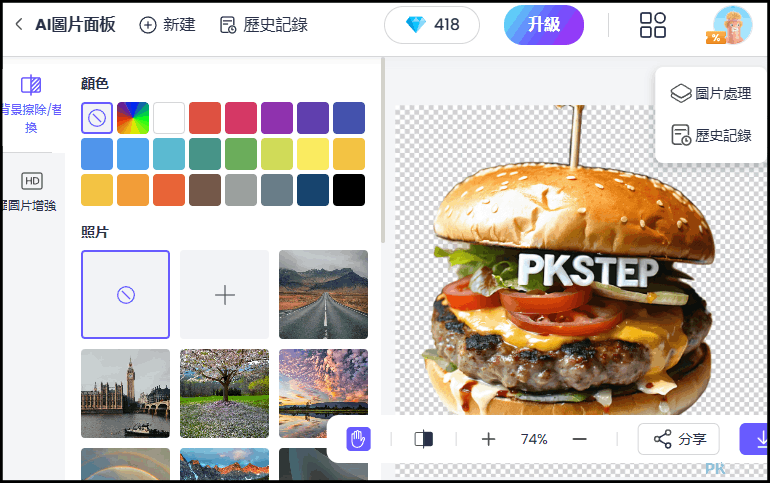770x483 pixels.
Task: Select the rainbow photo background
Action: pos(126,464)
